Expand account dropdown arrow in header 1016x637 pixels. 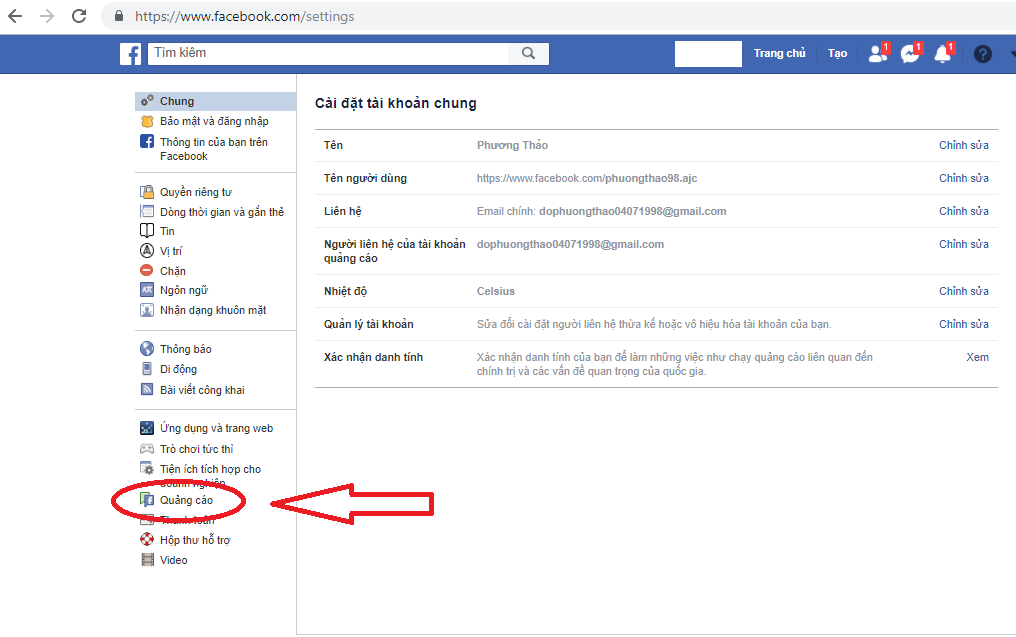point(1013,54)
